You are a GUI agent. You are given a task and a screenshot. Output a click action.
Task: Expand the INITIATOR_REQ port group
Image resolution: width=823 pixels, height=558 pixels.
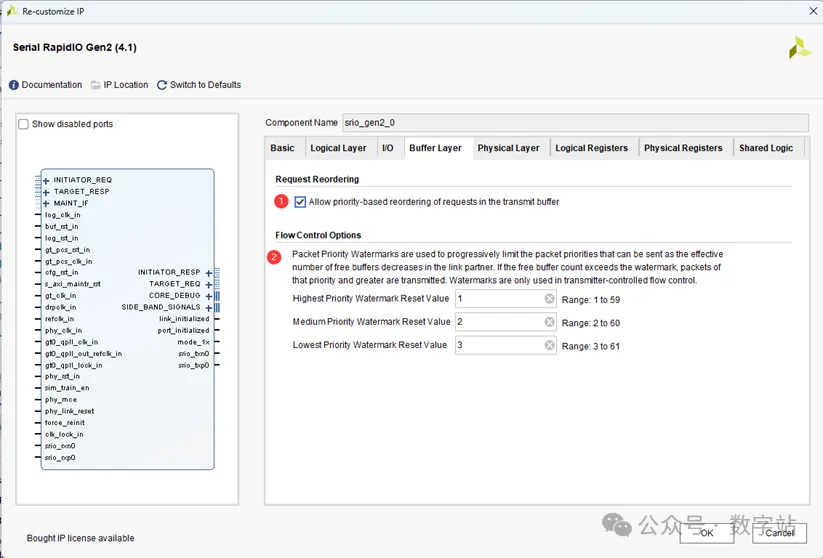click(x=46, y=181)
